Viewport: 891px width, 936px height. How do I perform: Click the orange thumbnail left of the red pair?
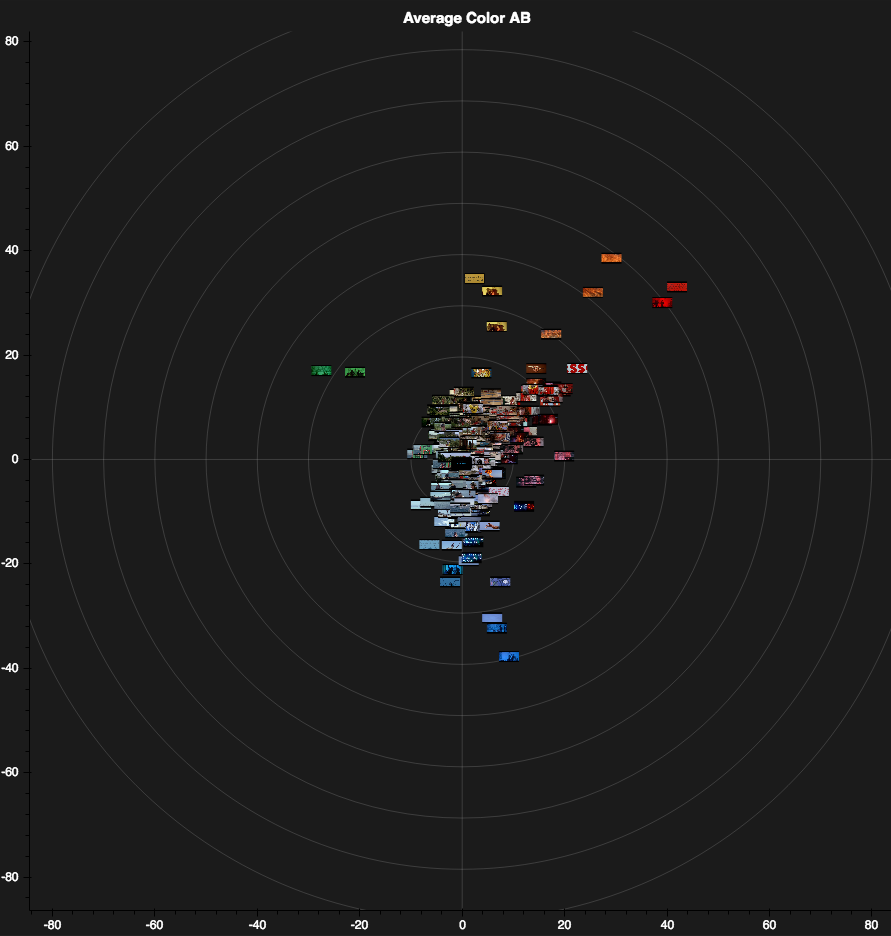[x=593, y=292]
